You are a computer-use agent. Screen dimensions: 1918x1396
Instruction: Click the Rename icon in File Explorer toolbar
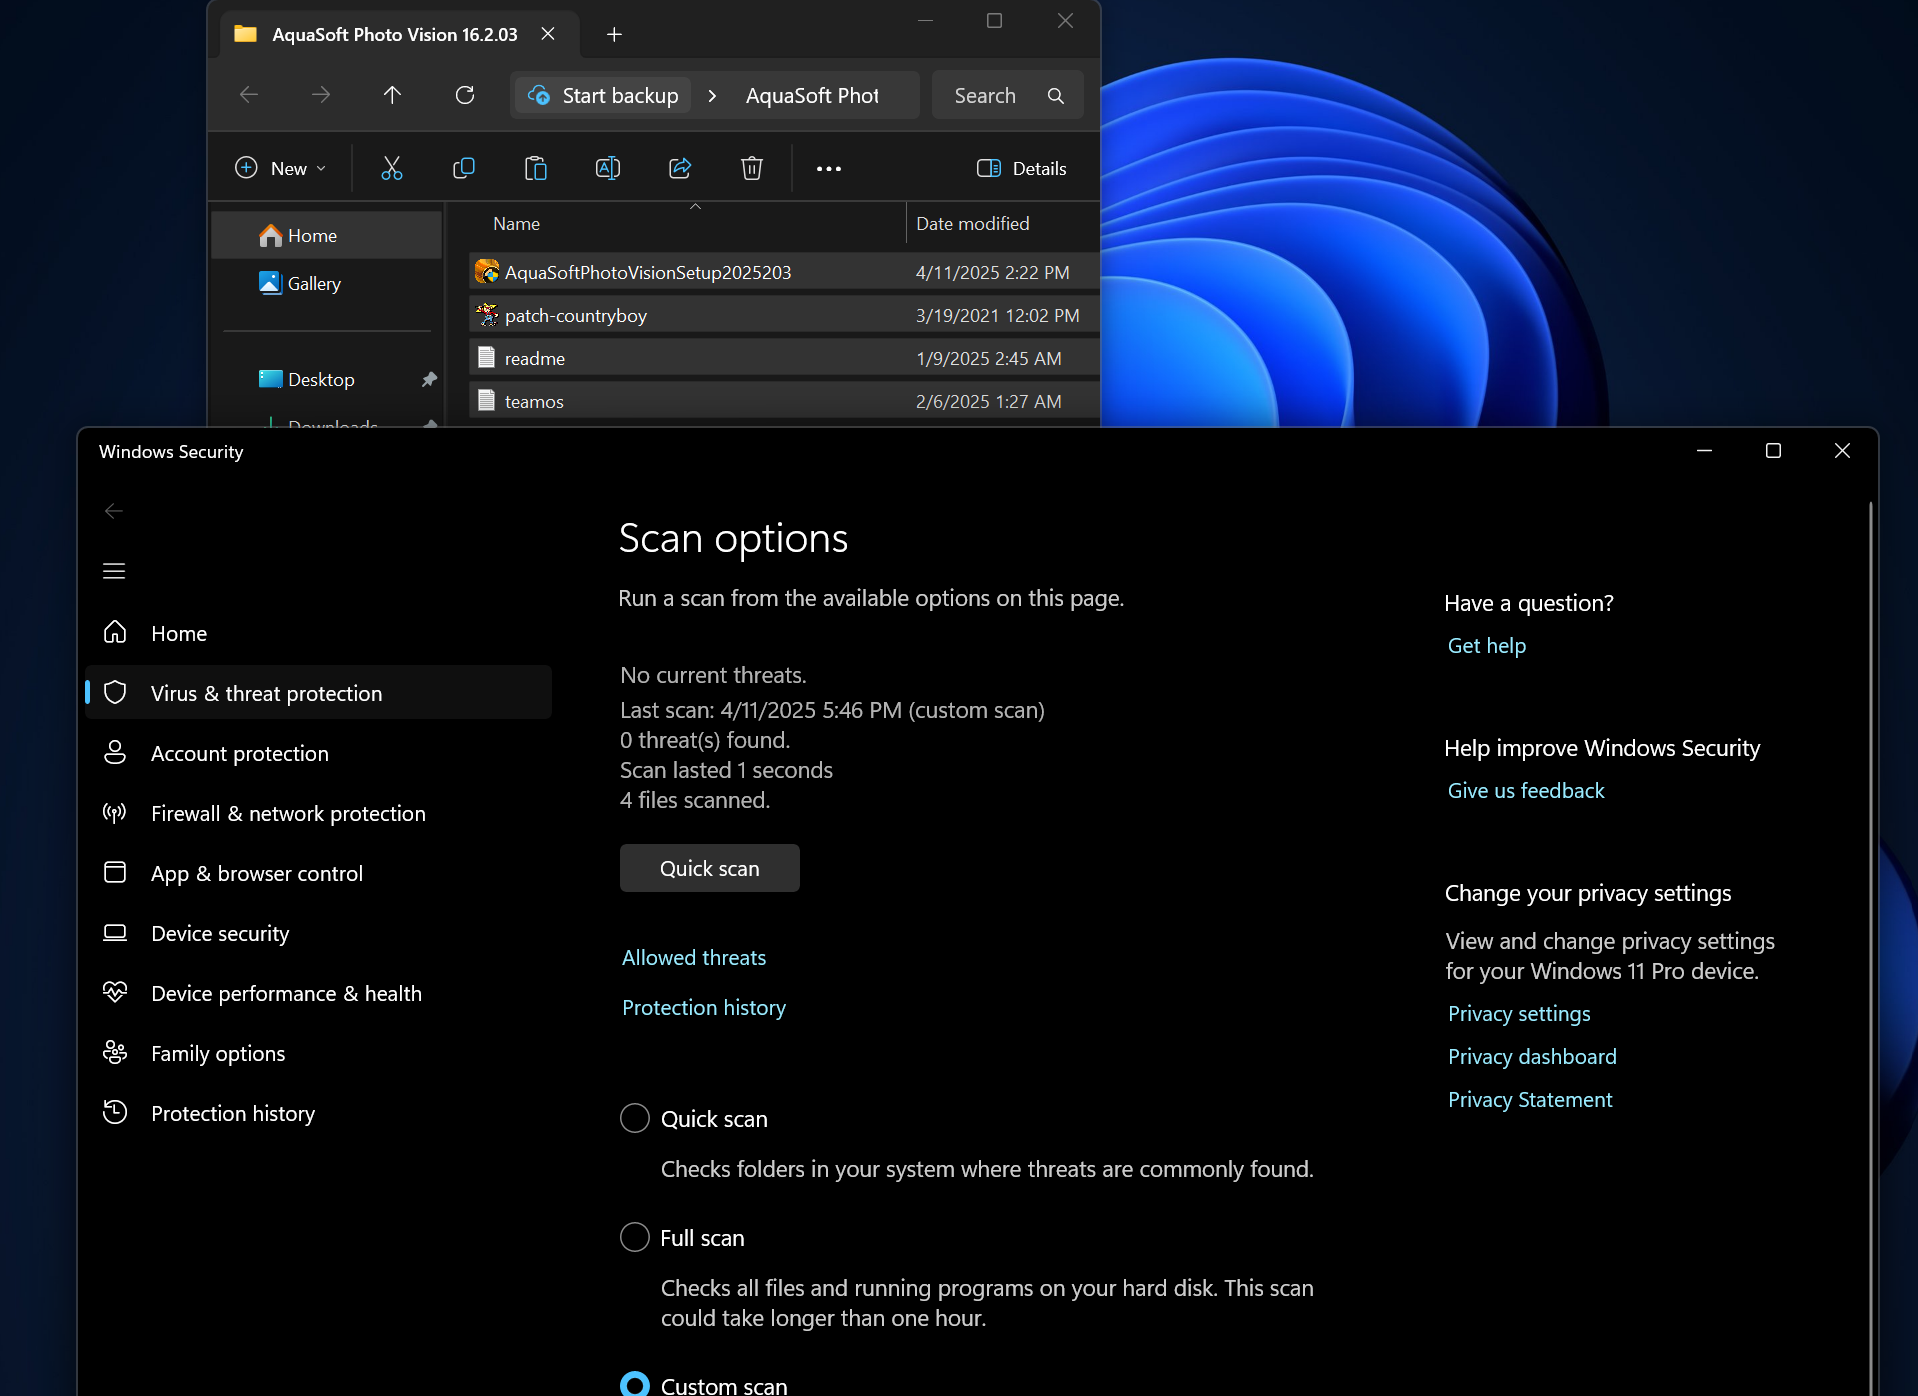[608, 168]
